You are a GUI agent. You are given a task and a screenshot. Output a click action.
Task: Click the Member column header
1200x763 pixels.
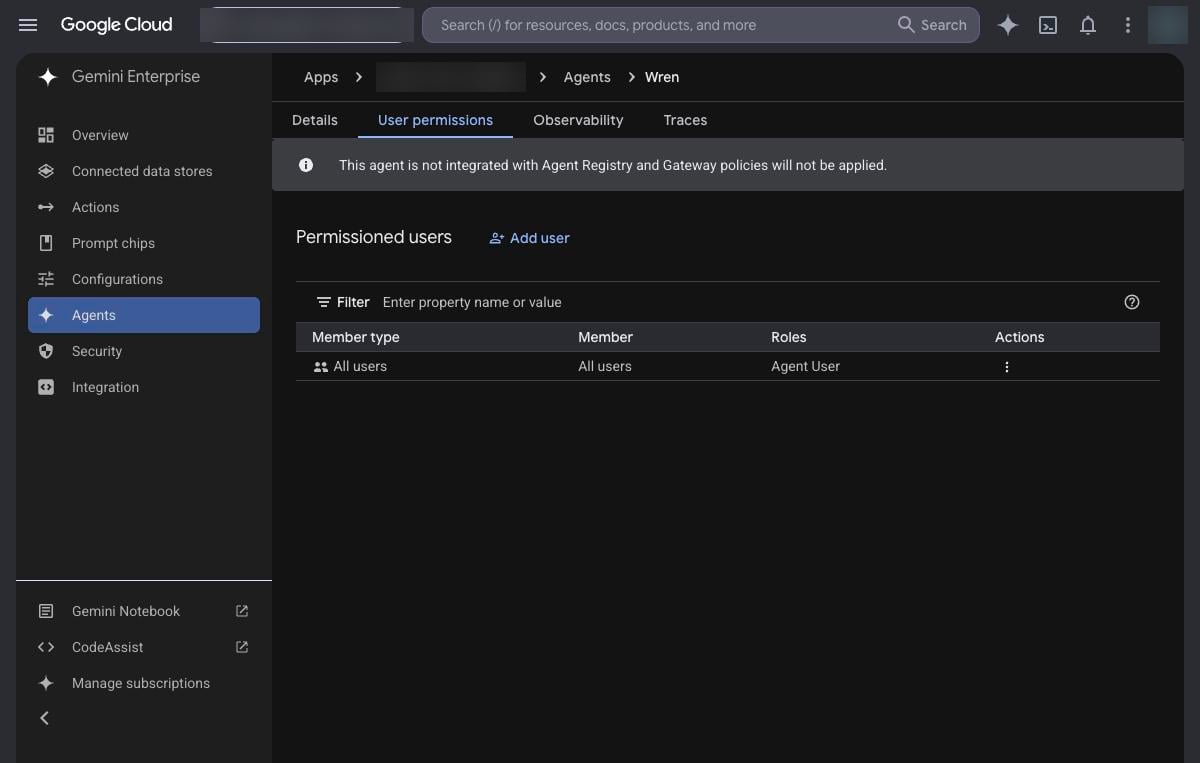point(605,337)
